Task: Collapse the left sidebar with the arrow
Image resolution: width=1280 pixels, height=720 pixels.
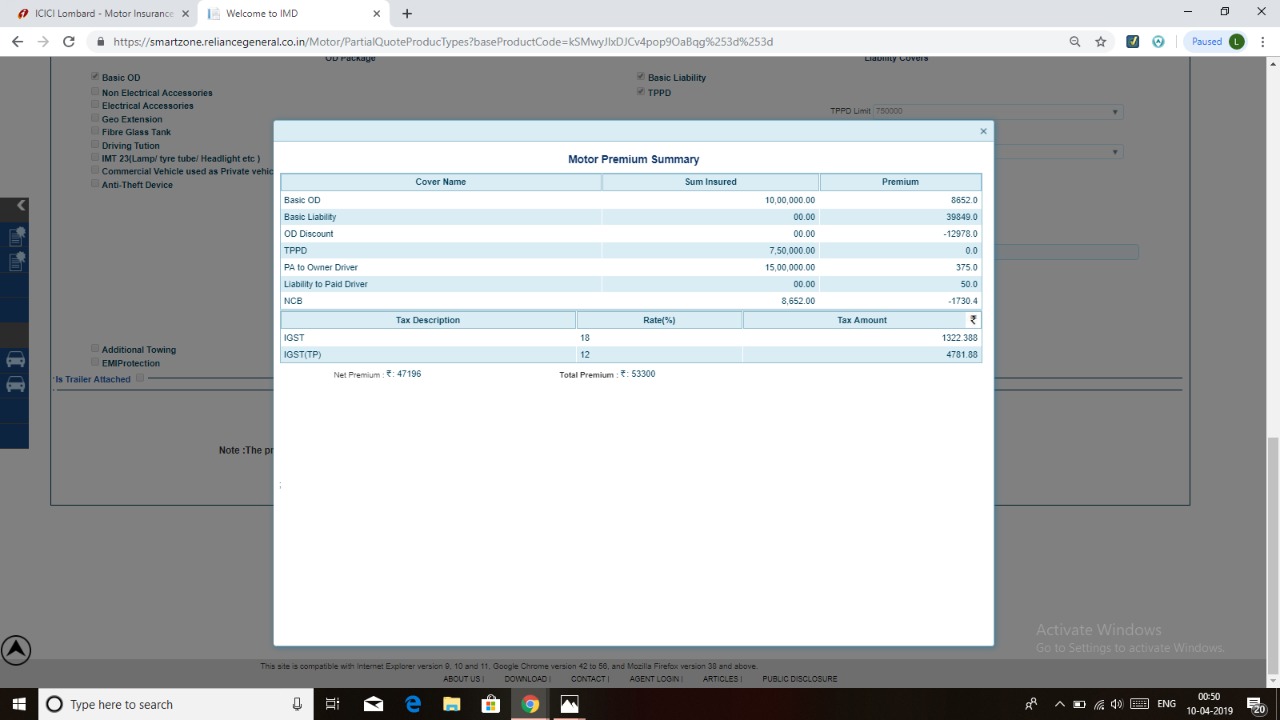Action: (x=21, y=205)
